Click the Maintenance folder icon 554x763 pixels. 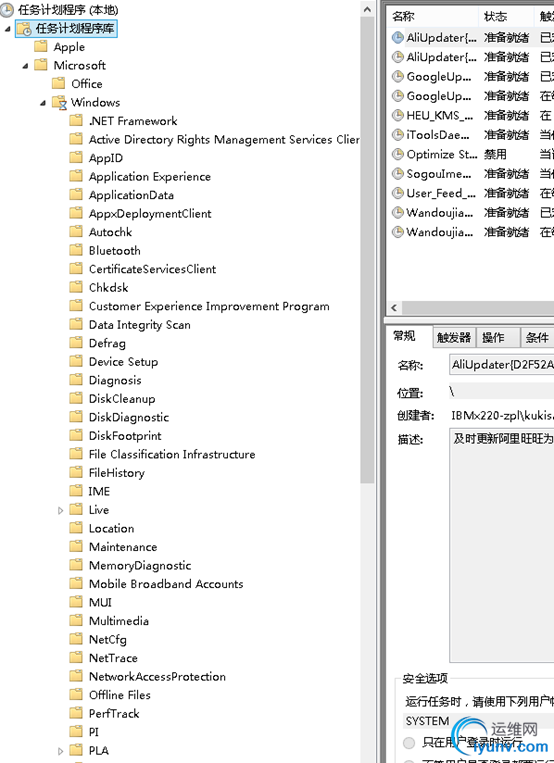pyautogui.click(x=76, y=546)
